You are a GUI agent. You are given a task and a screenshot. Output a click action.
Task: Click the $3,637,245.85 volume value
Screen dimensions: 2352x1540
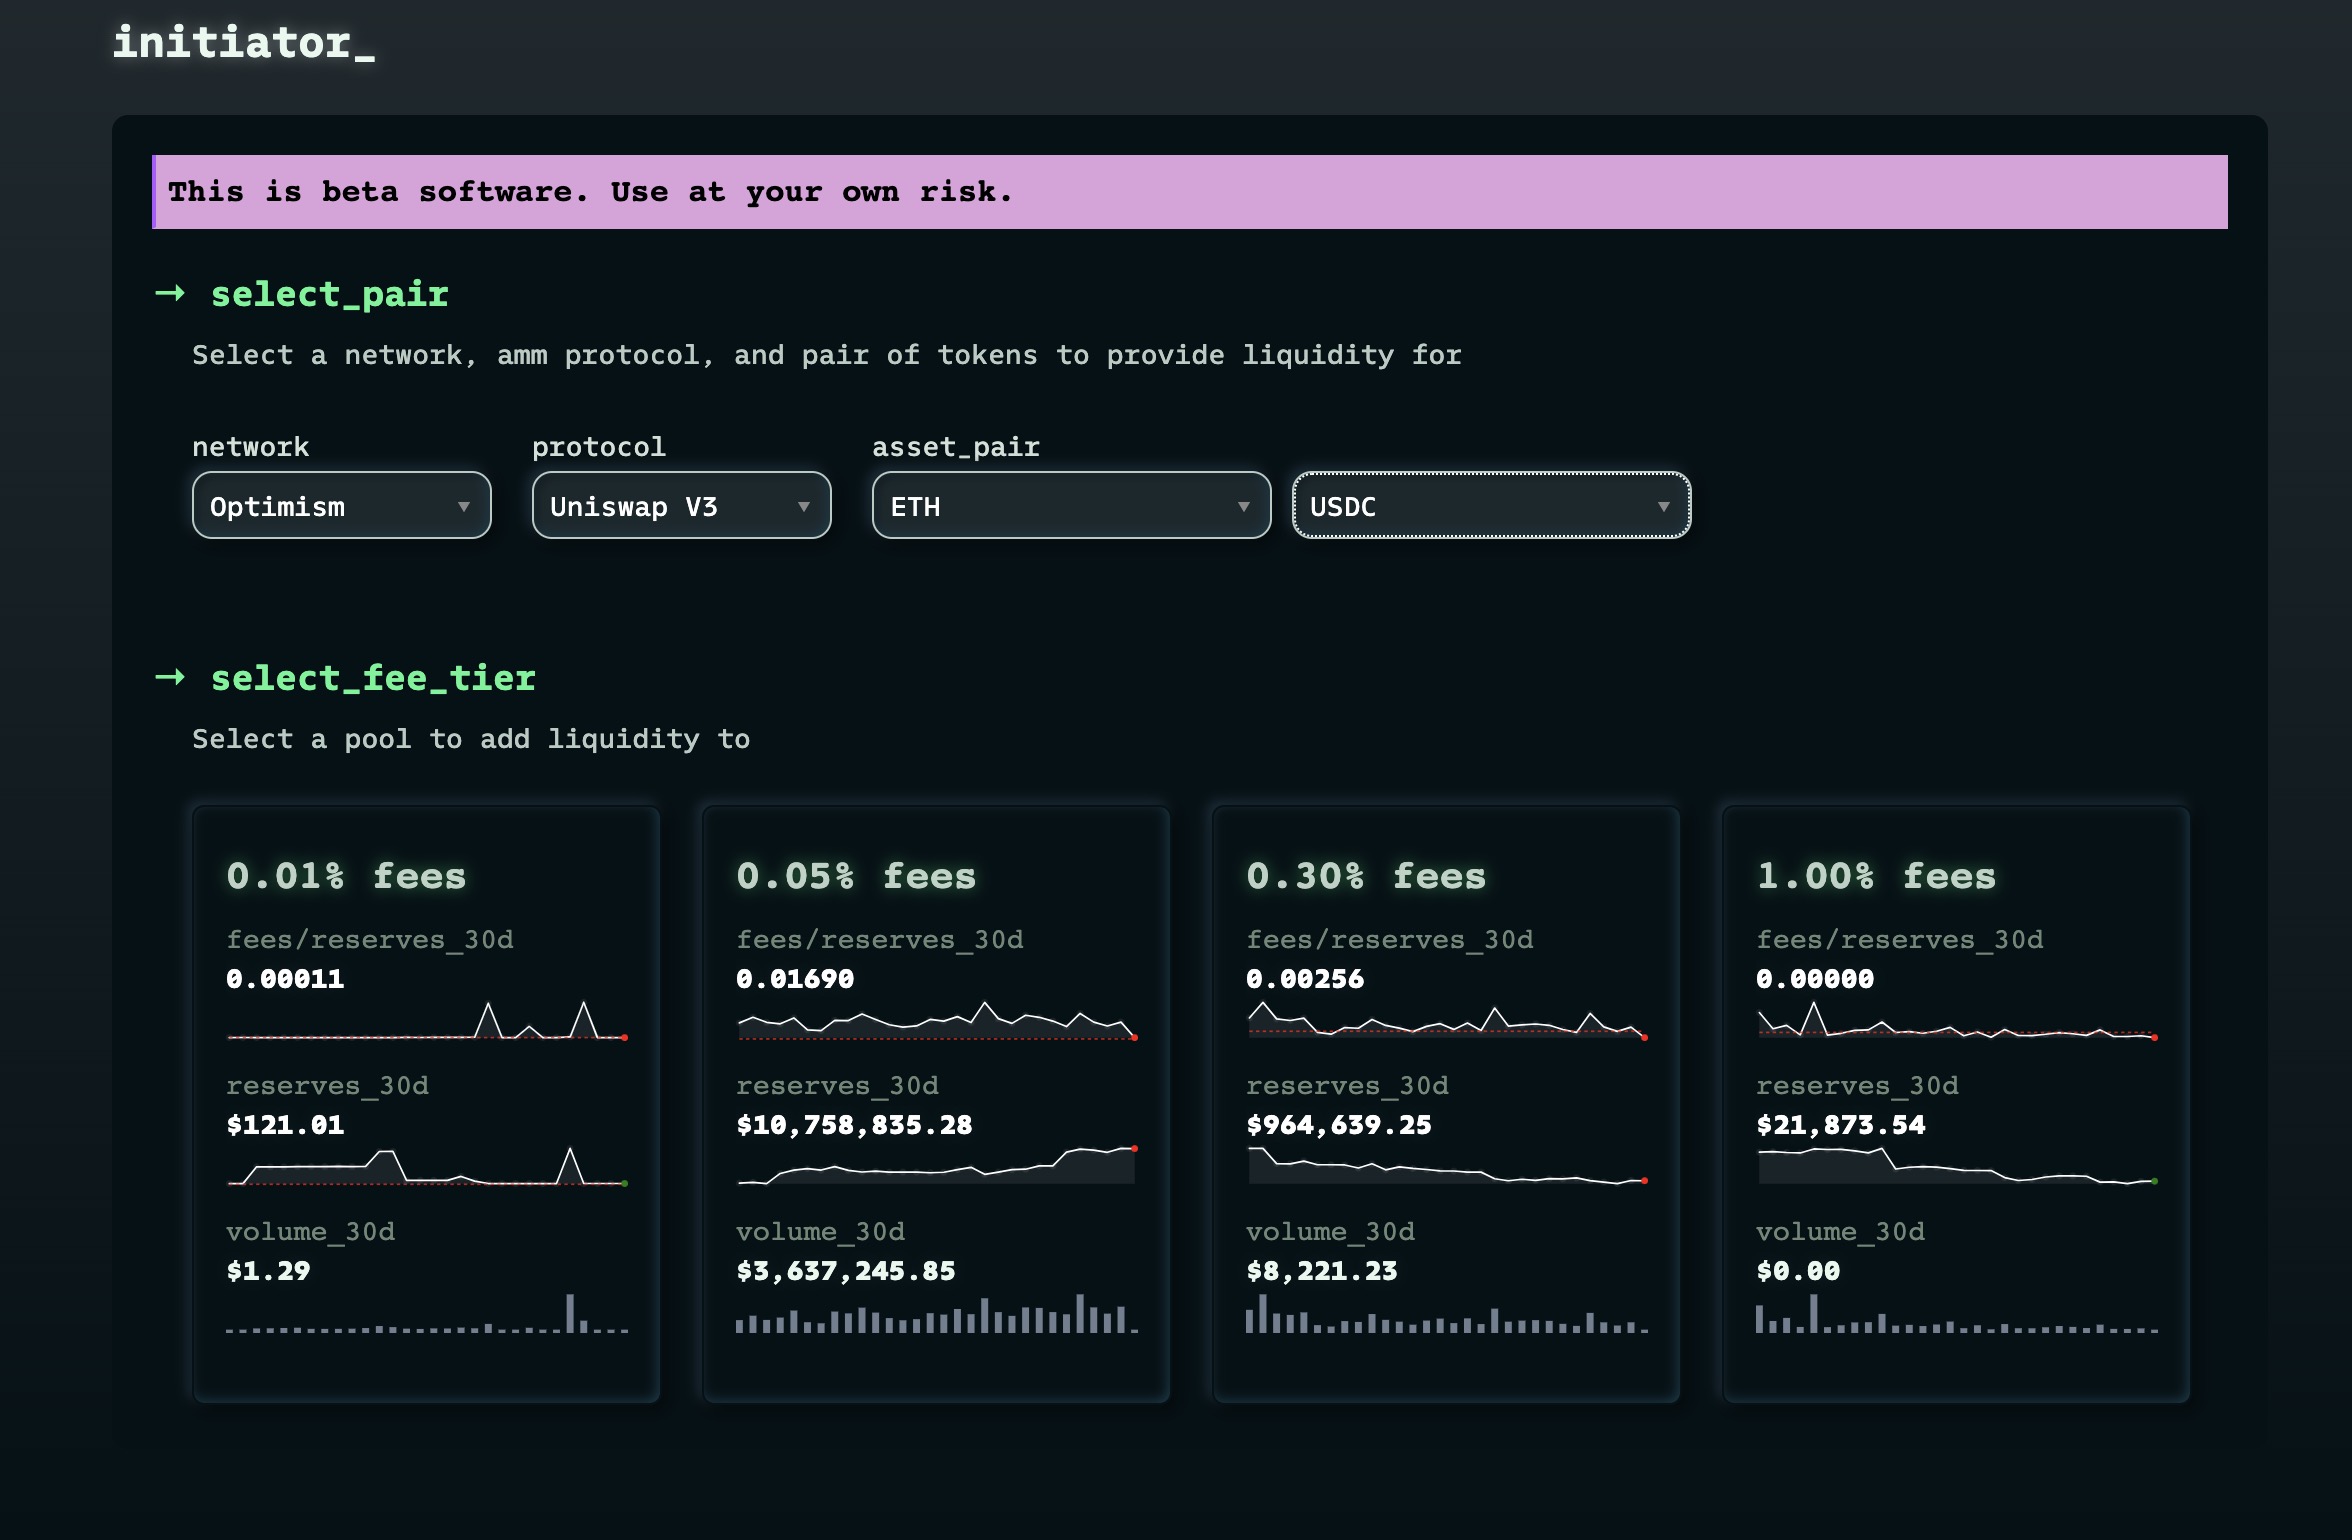(846, 1271)
